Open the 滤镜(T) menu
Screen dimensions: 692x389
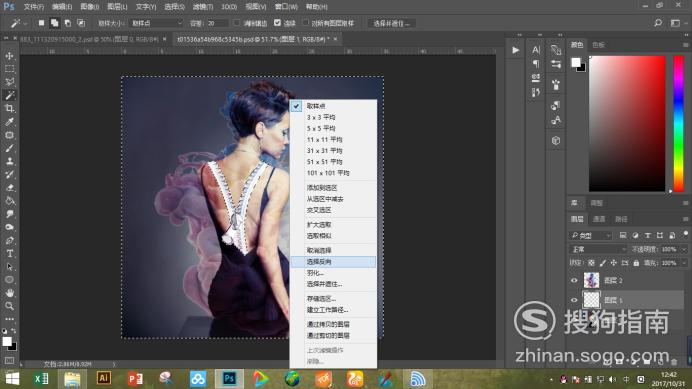tap(203, 7)
